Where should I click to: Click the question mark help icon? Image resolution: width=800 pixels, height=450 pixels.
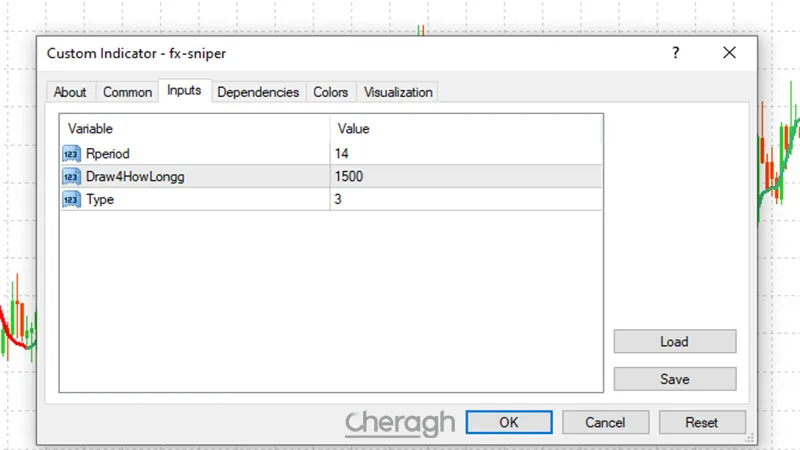[x=676, y=53]
